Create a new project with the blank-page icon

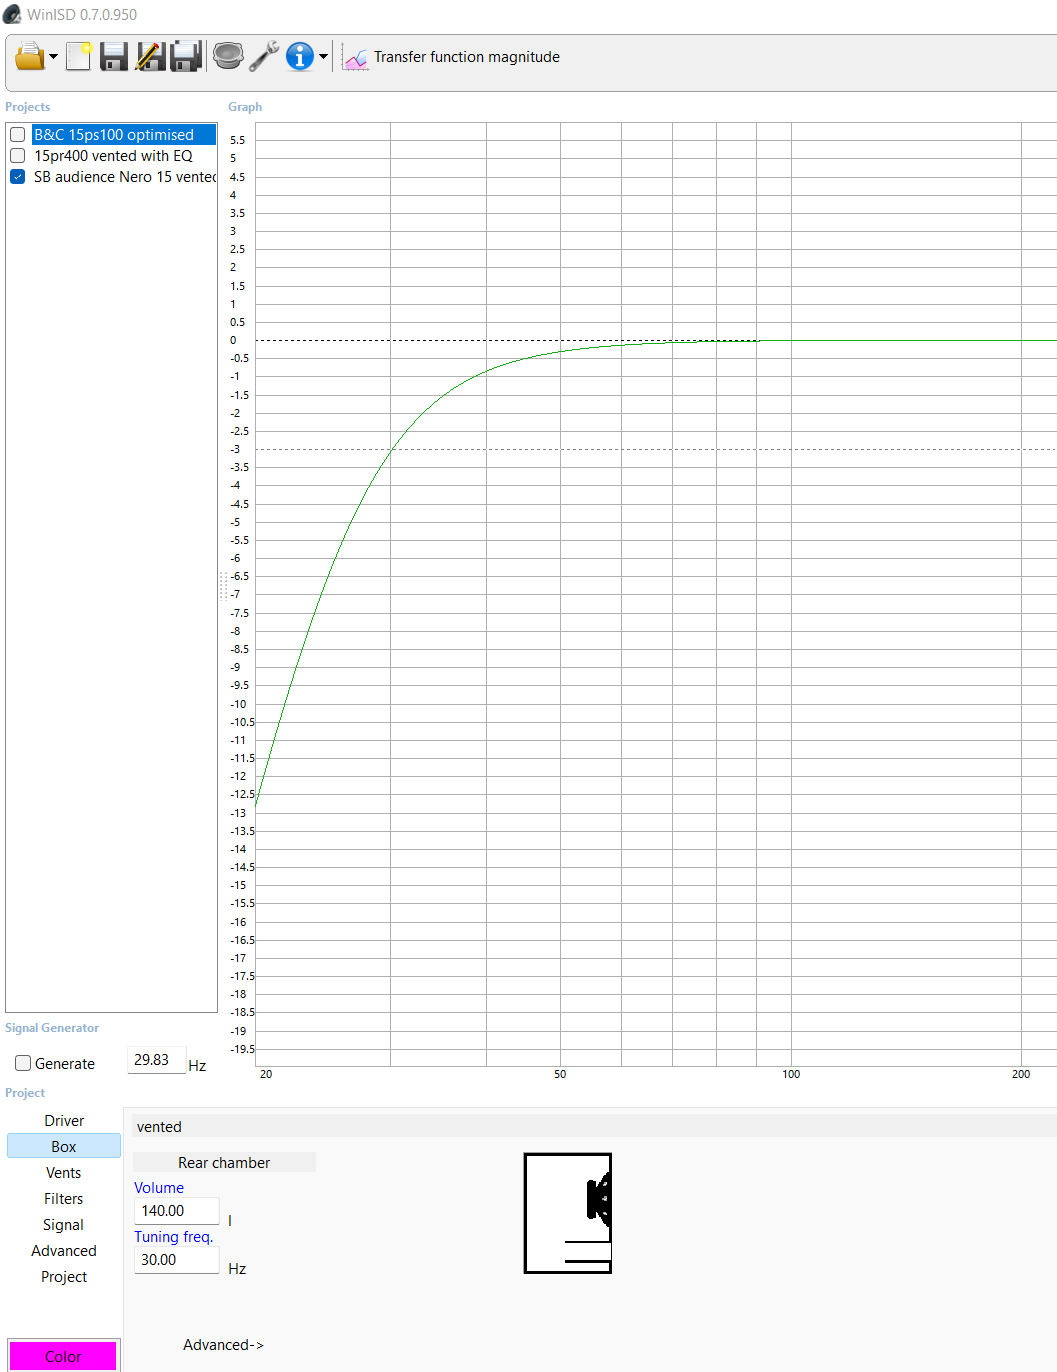point(79,56)
